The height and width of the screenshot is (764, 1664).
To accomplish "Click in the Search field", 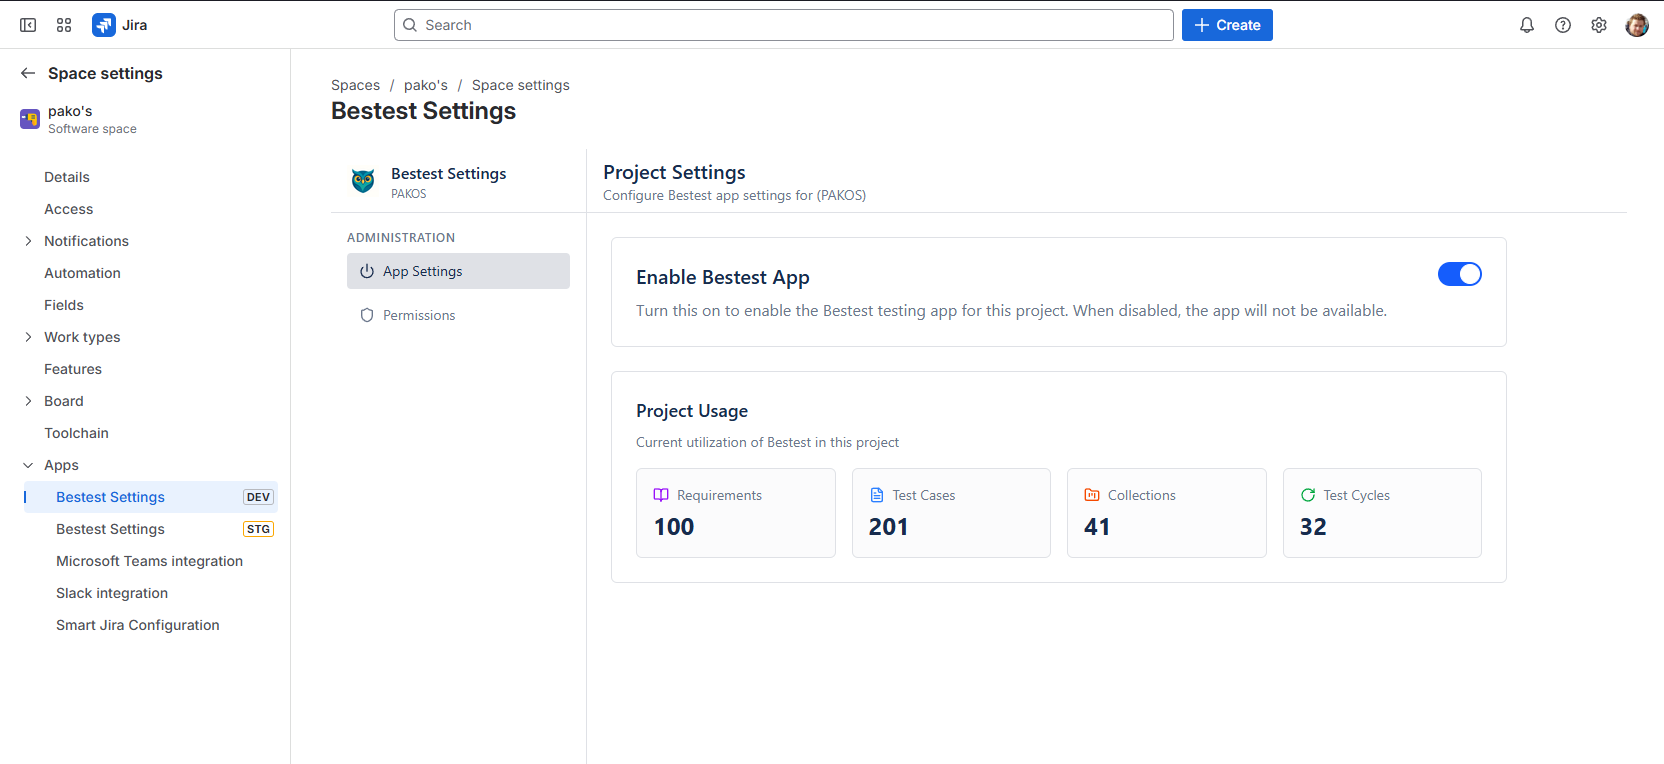I will coord(783,25).
